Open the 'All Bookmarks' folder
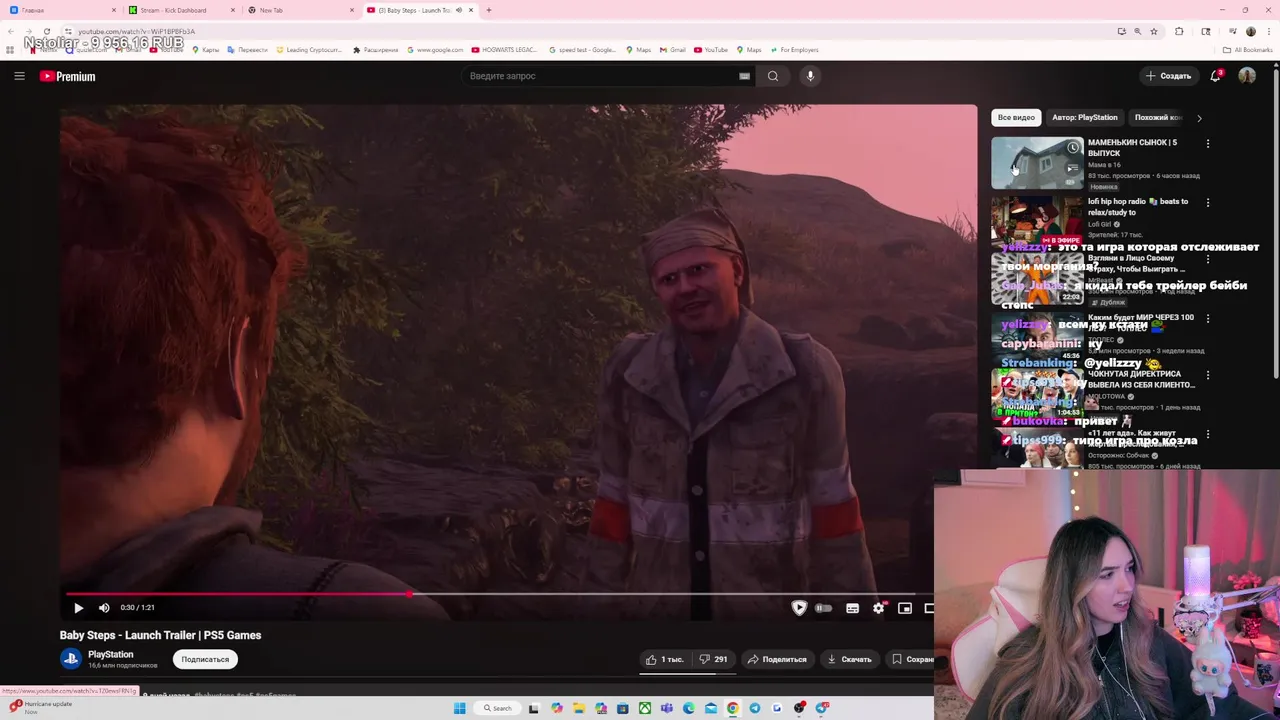 (x=1248, y=49)
